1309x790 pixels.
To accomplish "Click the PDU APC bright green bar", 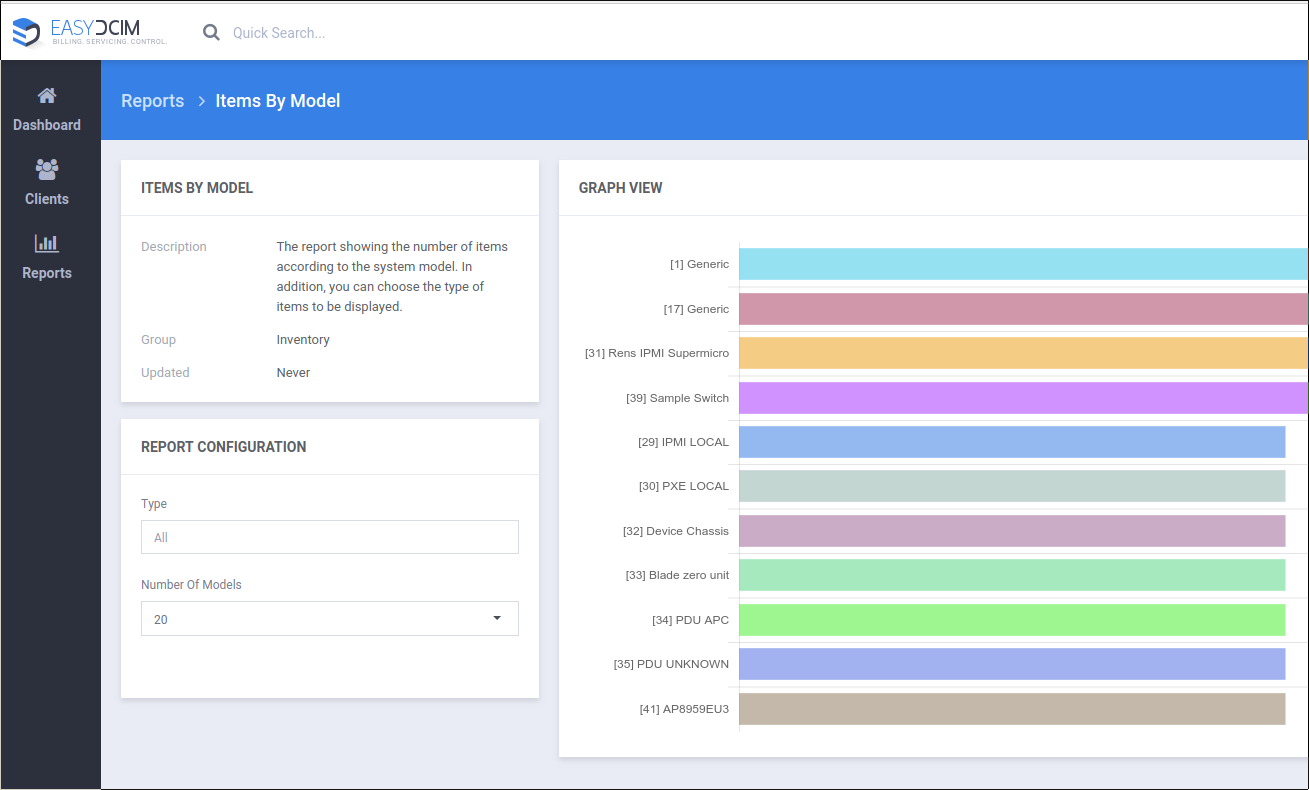I will click(x=1012, y=620).
